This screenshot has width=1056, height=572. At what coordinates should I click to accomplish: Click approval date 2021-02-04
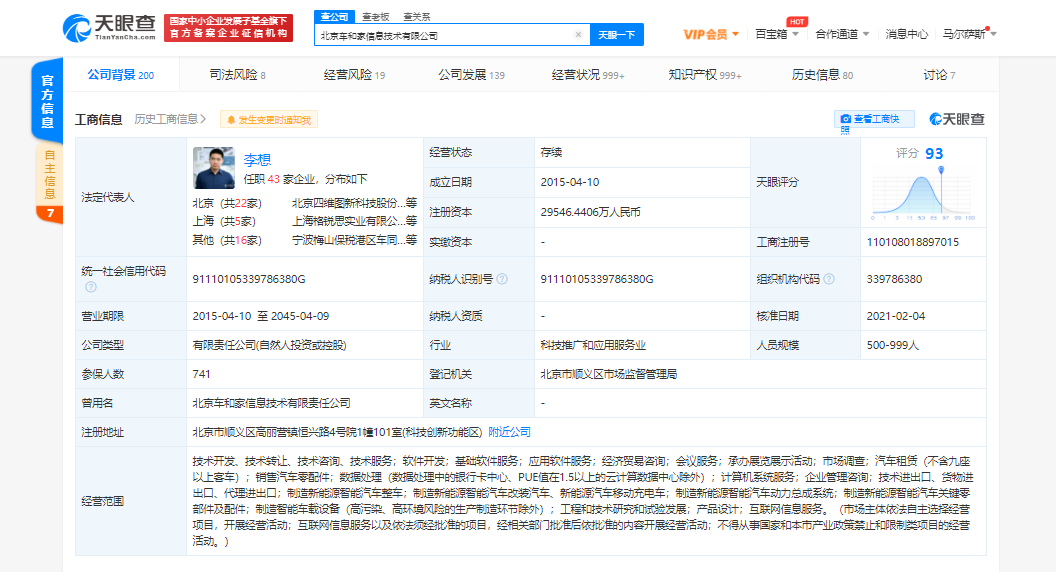coord(896,316)
